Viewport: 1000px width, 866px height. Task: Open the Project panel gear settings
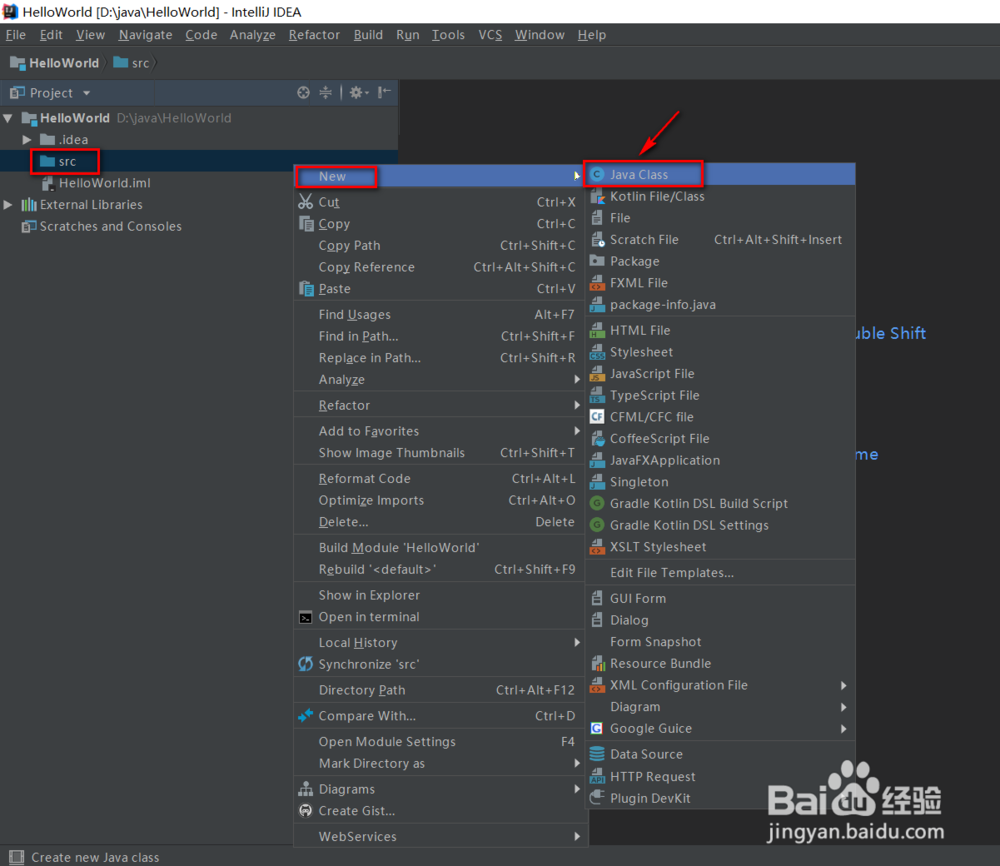358,92
